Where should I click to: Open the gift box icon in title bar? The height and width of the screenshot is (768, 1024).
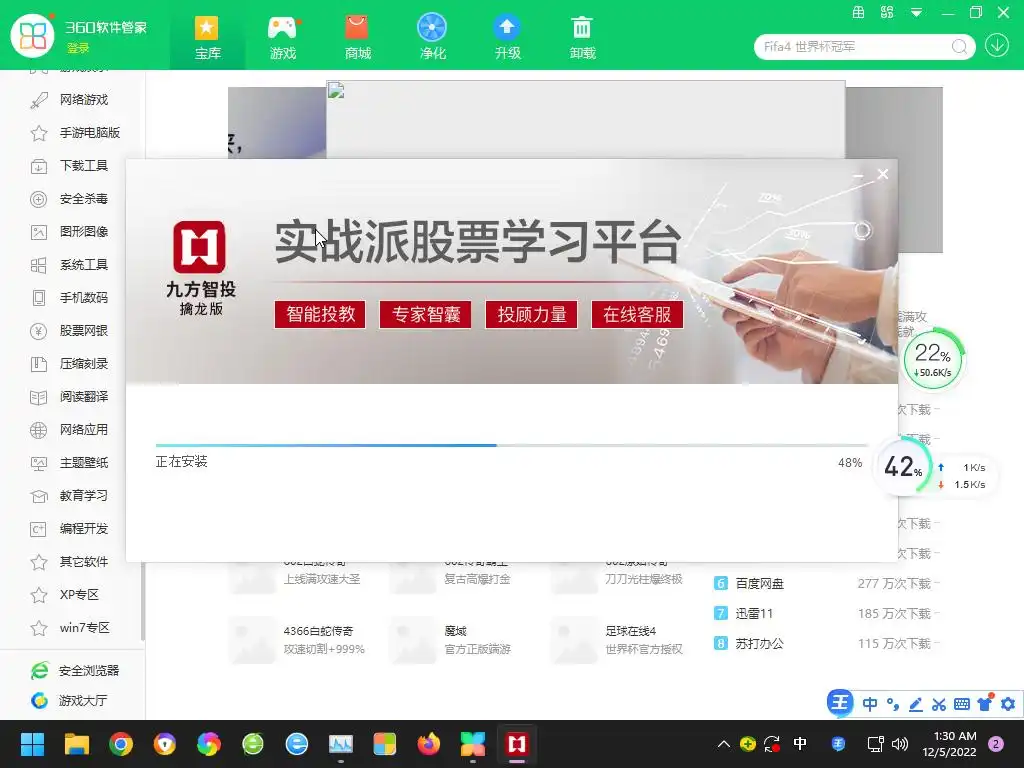tap(858, 12)
